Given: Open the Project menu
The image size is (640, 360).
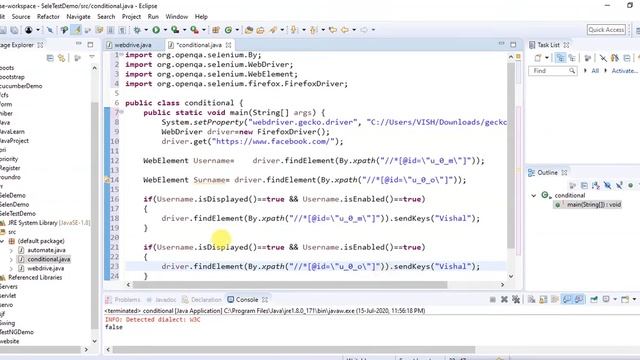Looking at the screenshot, I should point(131,17).
